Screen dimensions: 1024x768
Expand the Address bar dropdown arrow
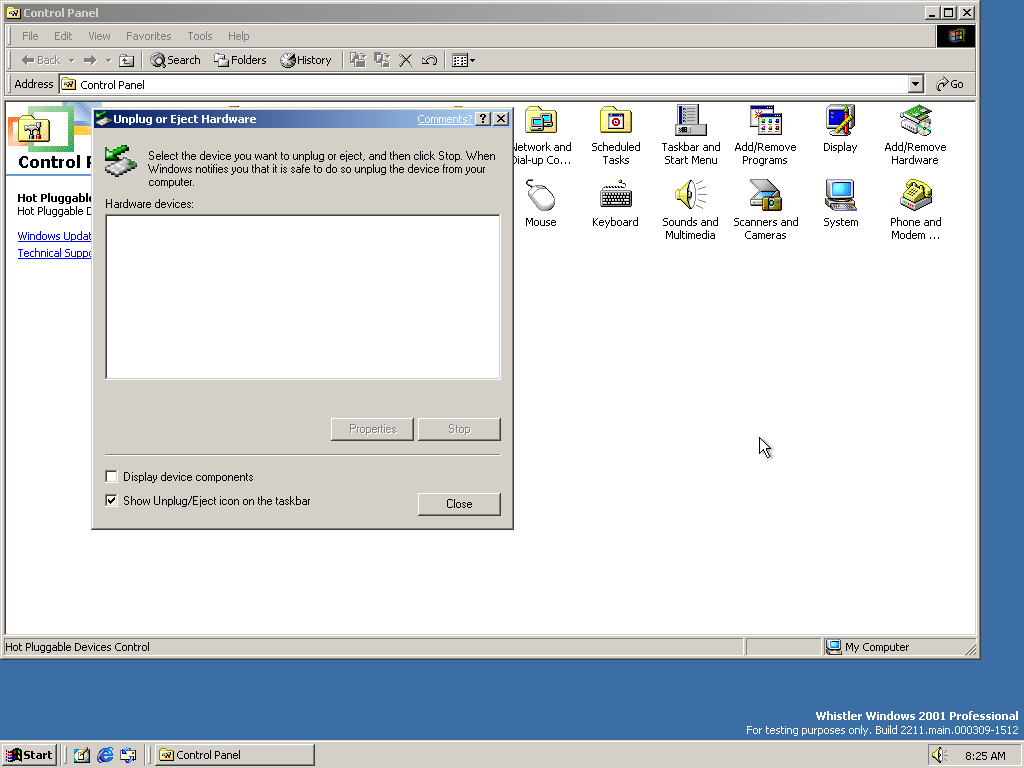916,84
